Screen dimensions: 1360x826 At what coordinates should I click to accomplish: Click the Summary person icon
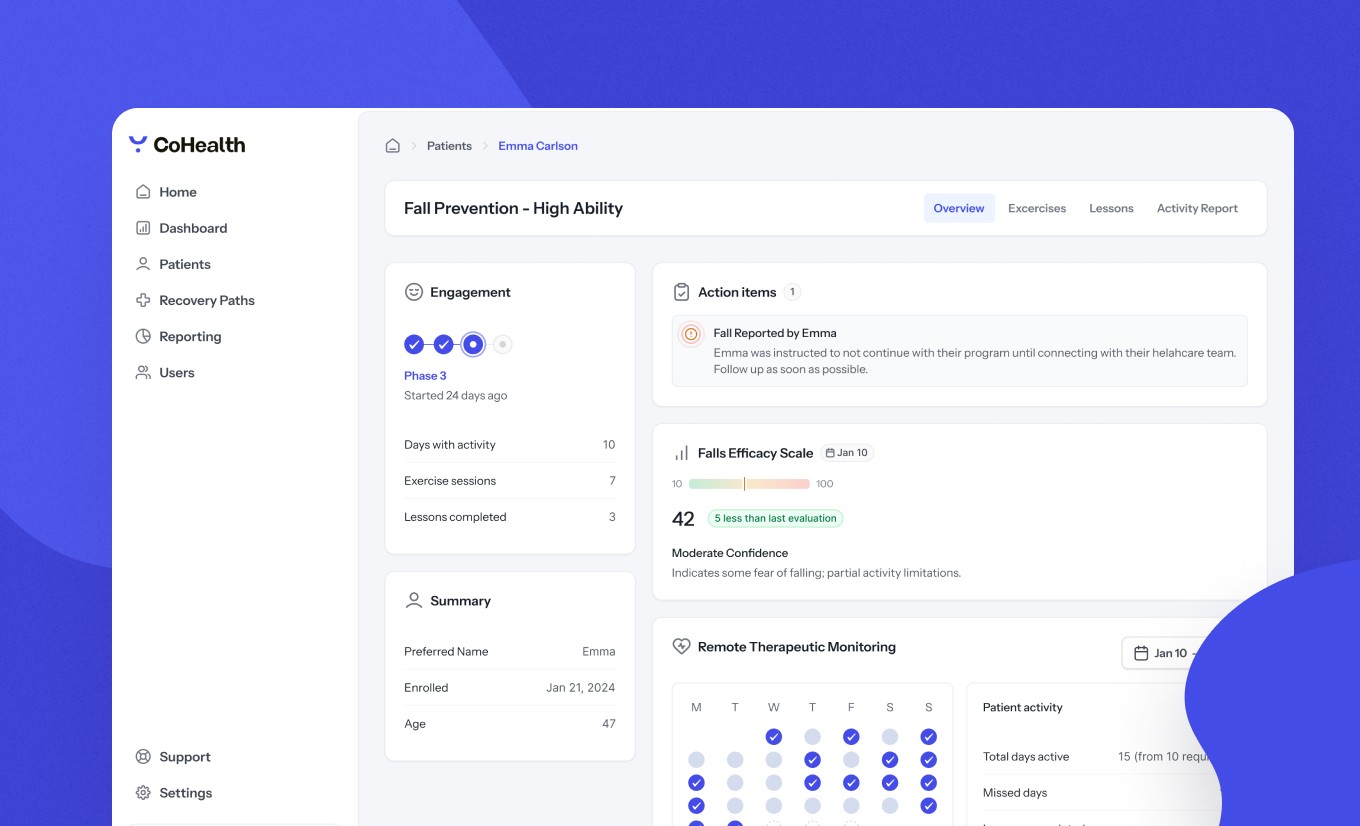(x=413, y=600)
